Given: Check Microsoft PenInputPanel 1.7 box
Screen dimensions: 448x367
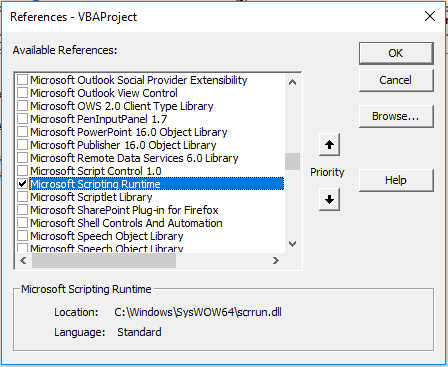Looking at the screenshot, I should tap(22, 119).
